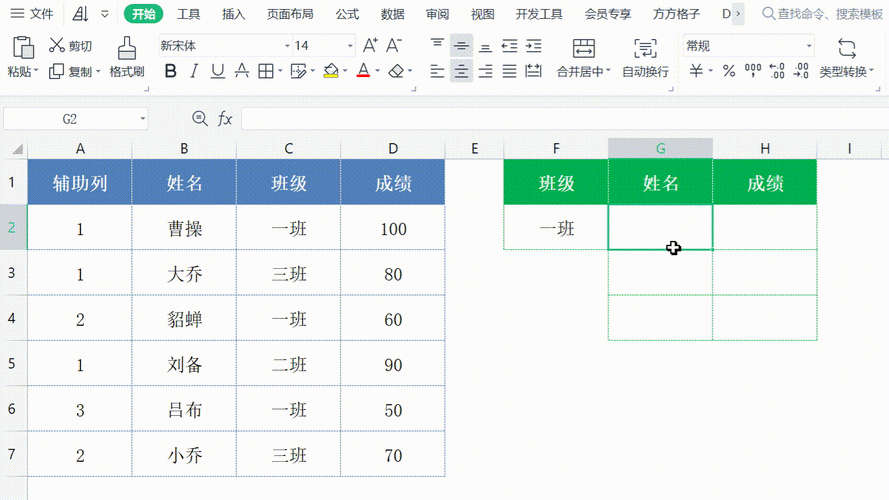Select row 5 header
This screenshot has height=500, width=889.
[12, 363]
